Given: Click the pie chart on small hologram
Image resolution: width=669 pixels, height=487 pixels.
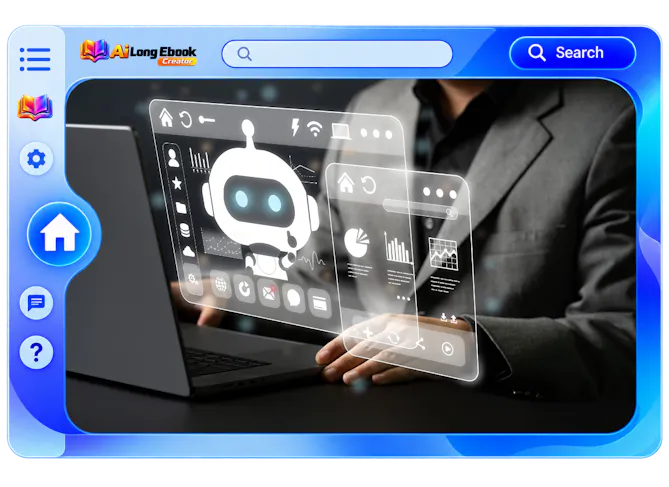Looking at the screenshot, I should [x=356, y=242].
